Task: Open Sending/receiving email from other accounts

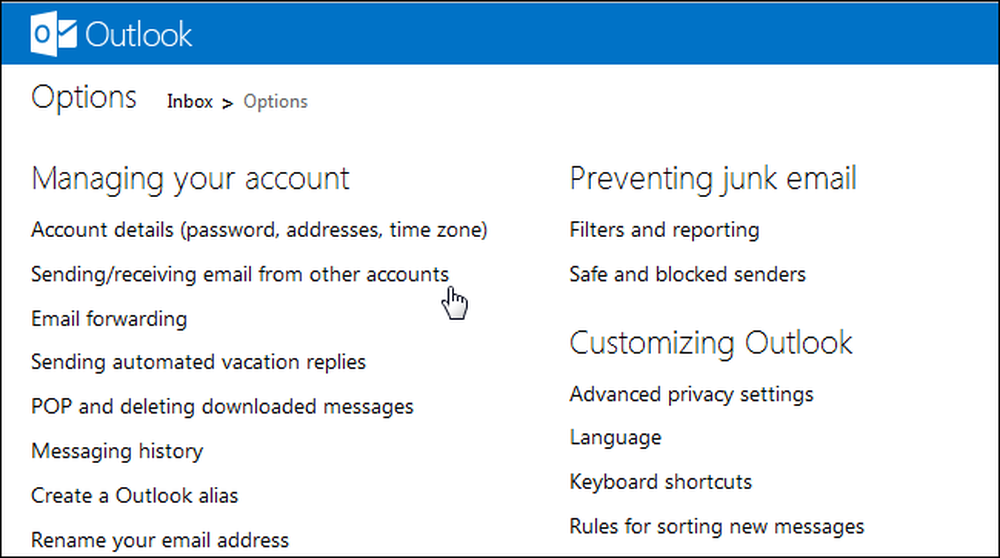Action: point(240,274)
